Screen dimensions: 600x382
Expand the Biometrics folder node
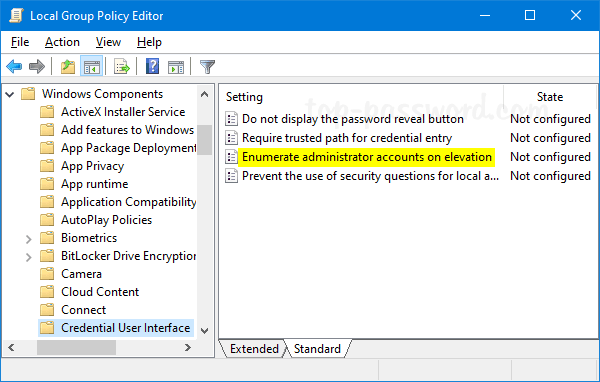point(29,239)
